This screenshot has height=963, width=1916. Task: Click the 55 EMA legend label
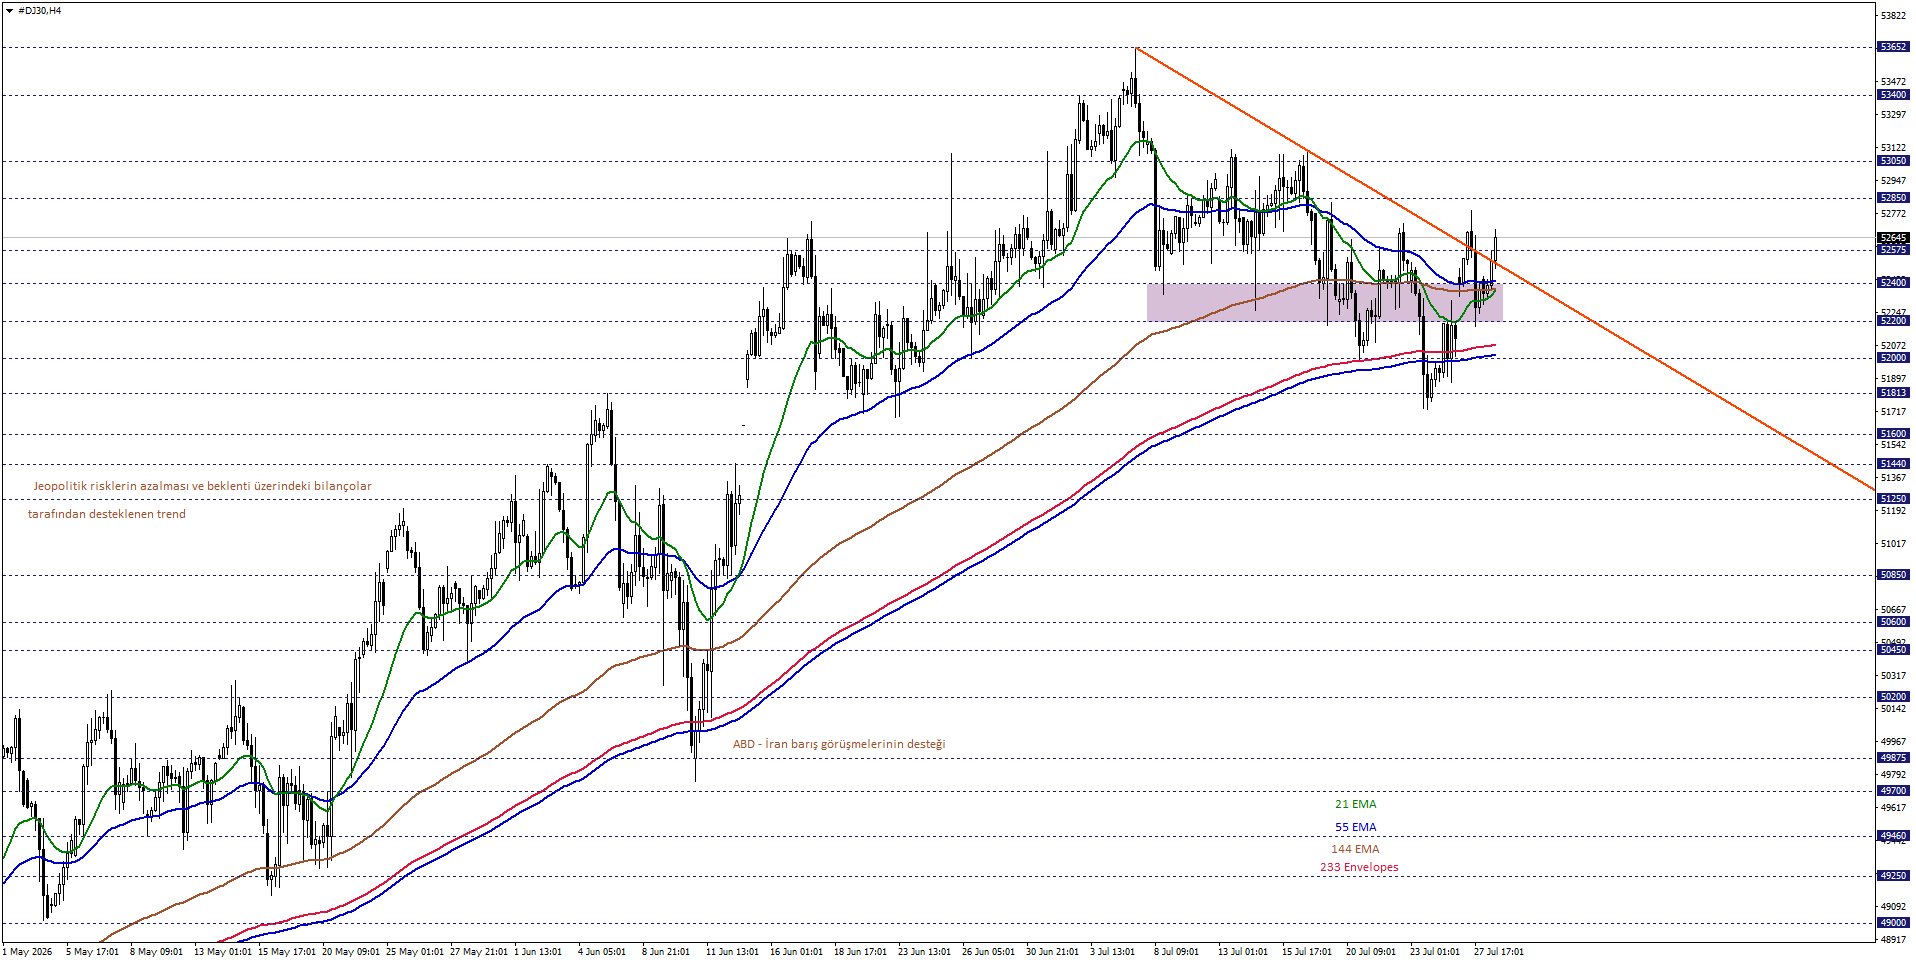[x=1355, y=827]
